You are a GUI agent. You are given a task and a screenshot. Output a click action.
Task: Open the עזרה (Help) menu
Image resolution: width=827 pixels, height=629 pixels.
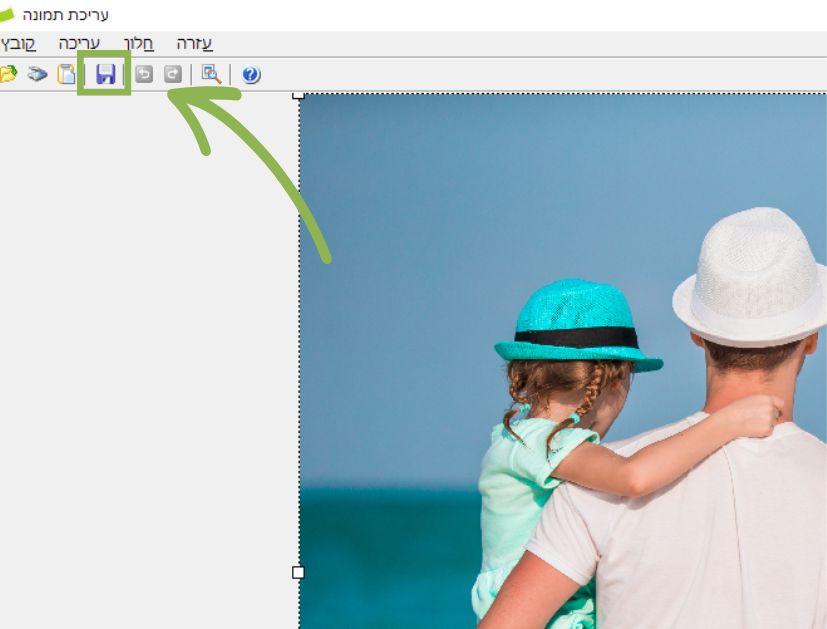194,44
